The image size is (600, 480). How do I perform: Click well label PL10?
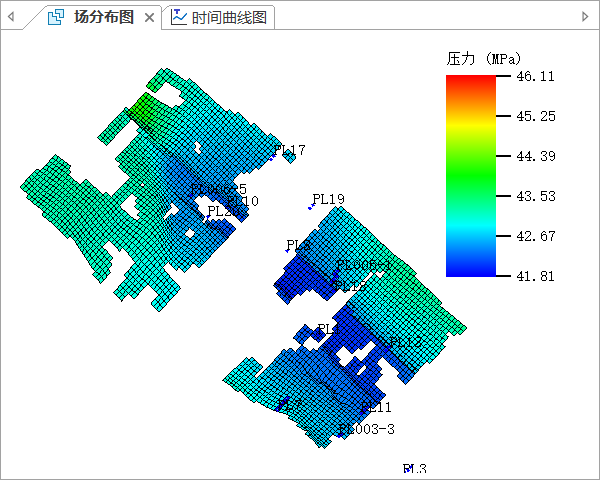[242, 201]
